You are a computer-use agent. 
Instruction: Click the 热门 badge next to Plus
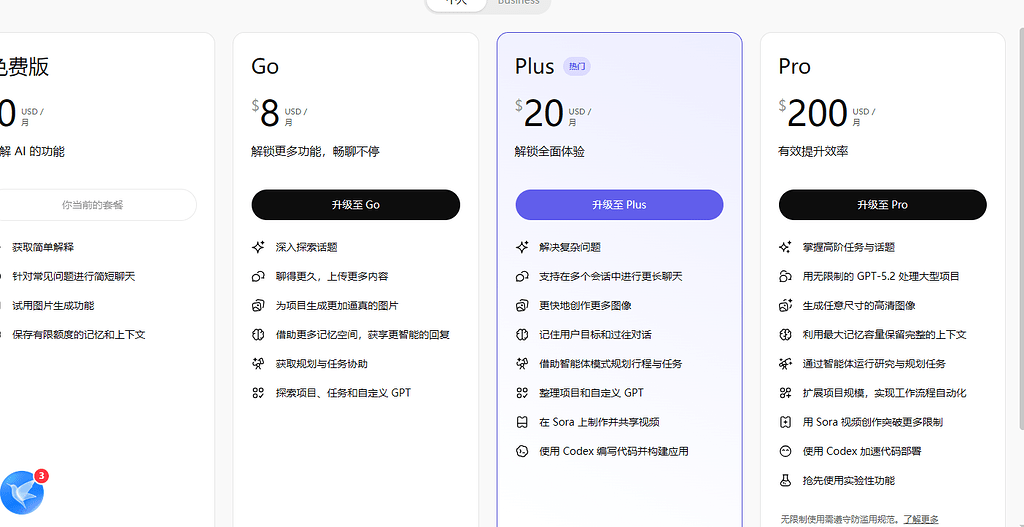coord(577,66)
